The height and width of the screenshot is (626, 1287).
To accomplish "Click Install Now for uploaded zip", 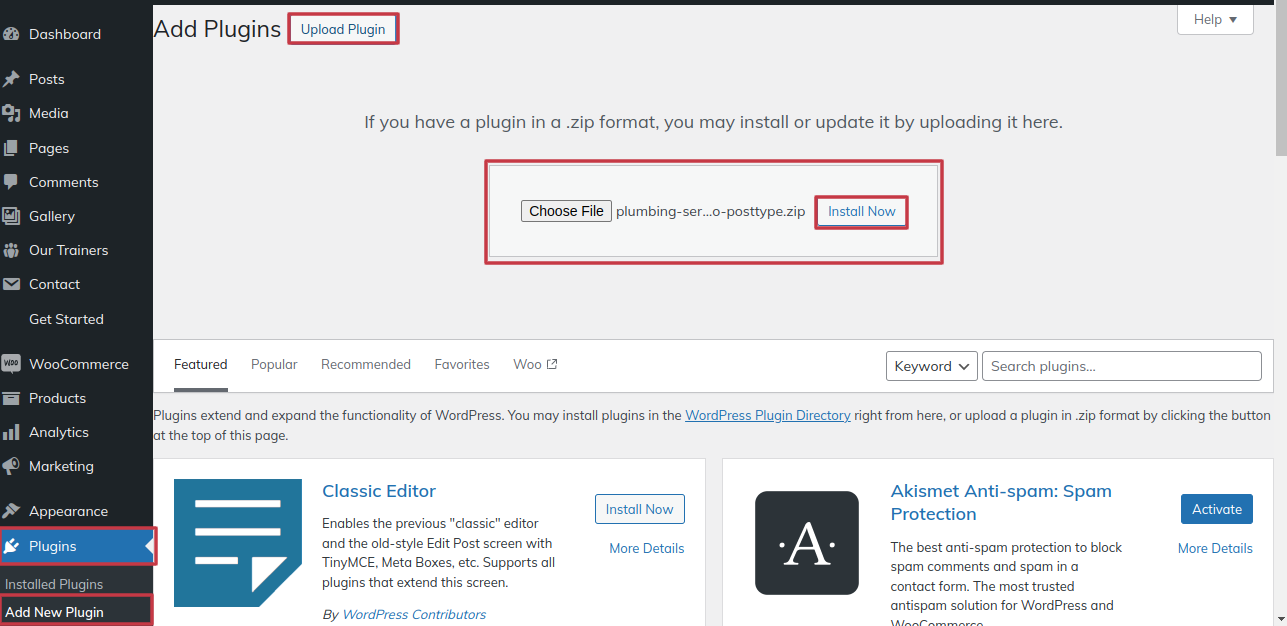I will click(862, 211).
